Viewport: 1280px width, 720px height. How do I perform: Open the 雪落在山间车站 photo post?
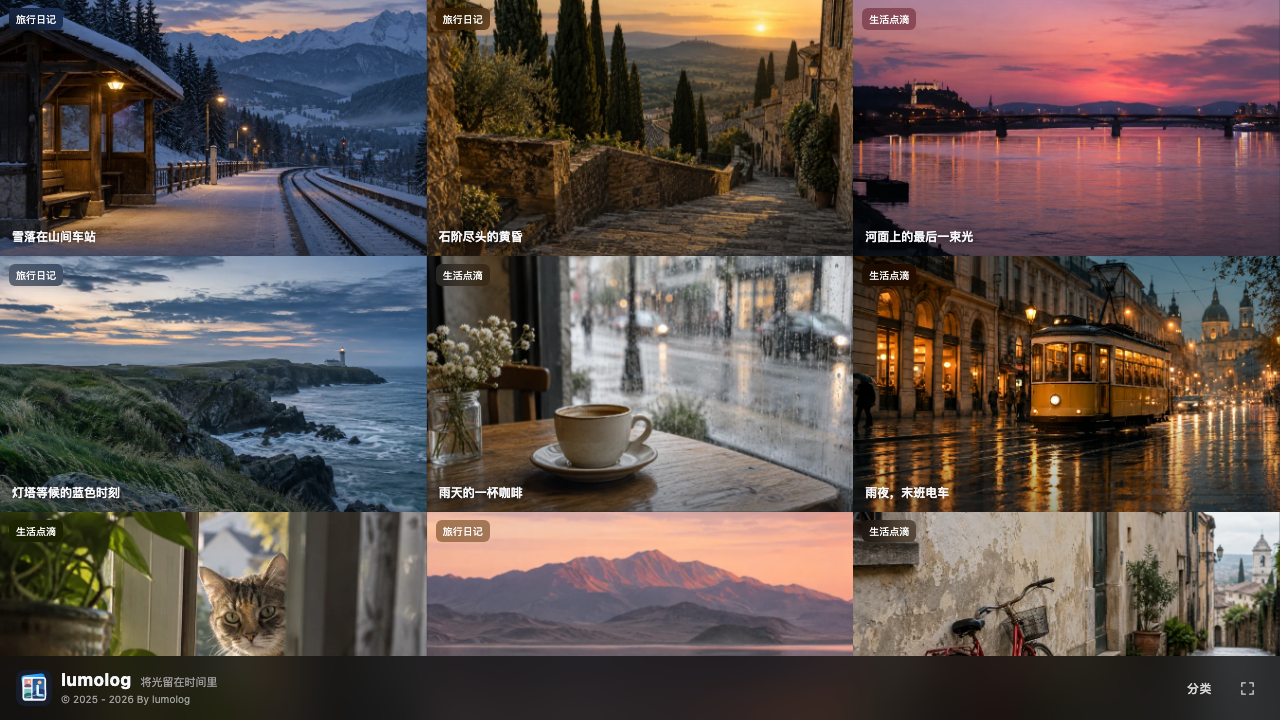(213, 128)
